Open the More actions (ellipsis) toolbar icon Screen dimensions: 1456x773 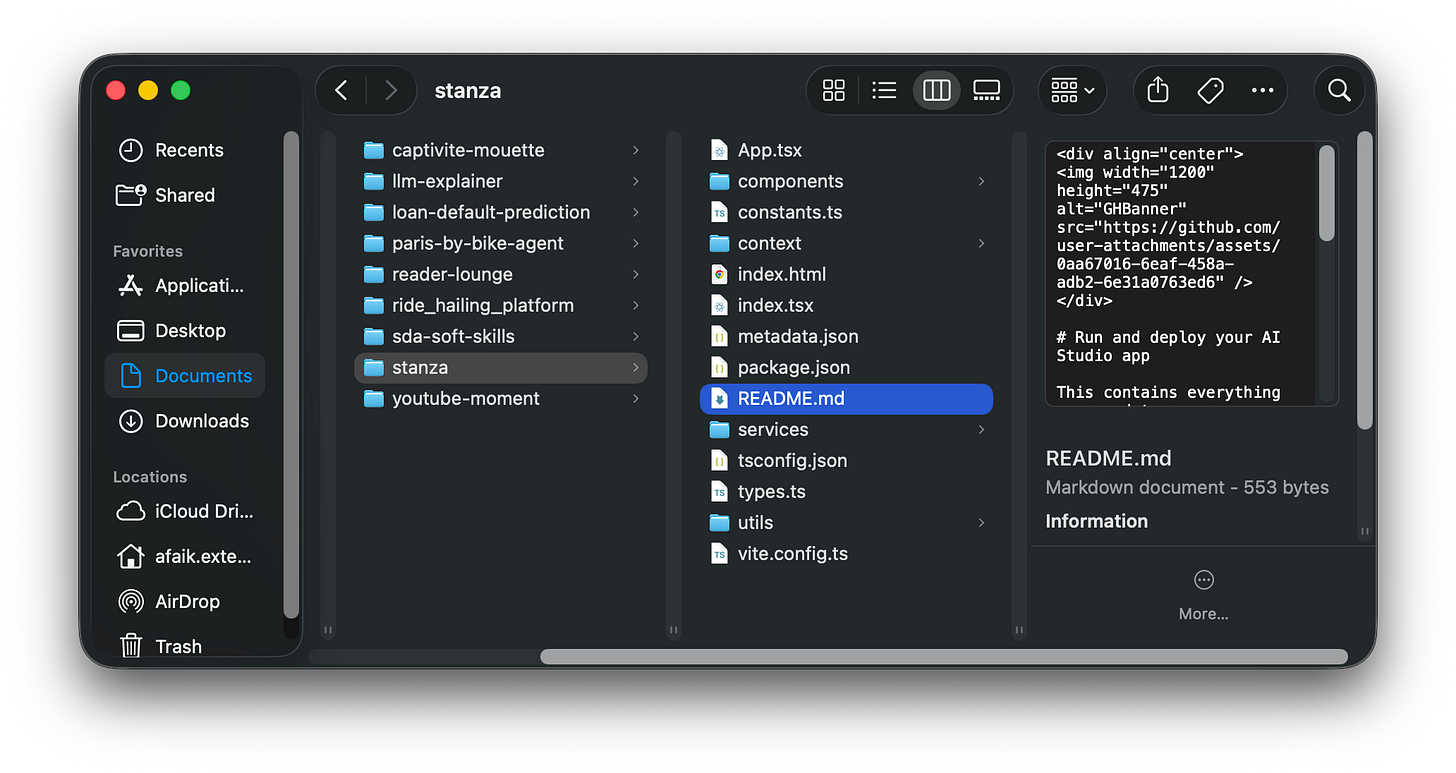click(1262, 90)
